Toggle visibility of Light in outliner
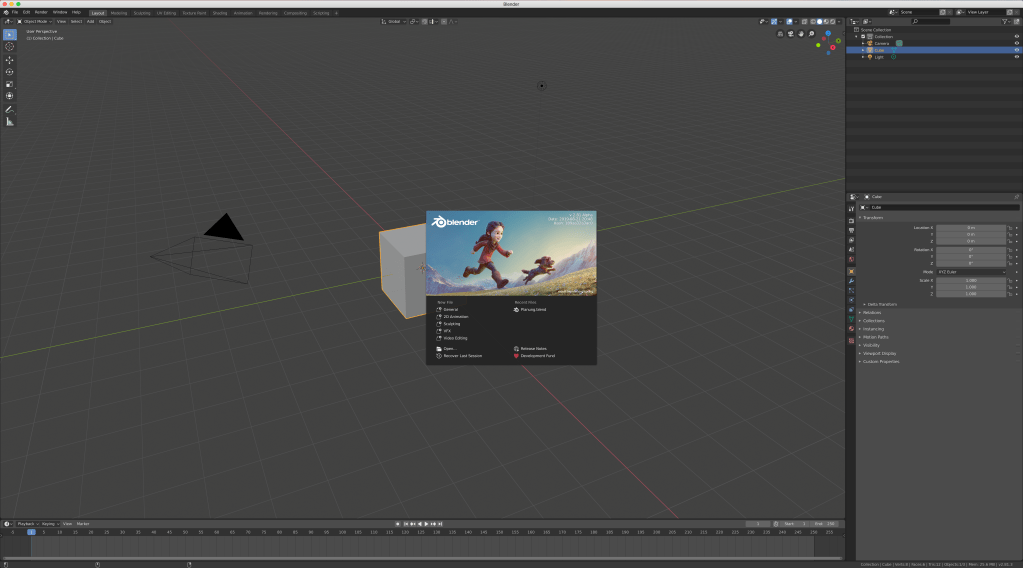1023x568 pixels. 1016,57
